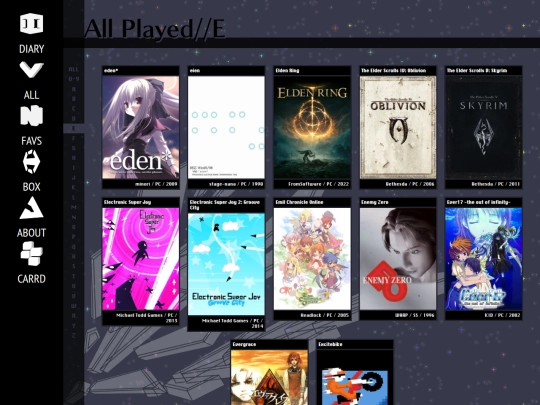Open the Diary page icon
The image size is (540, 405).
[31, 23]
